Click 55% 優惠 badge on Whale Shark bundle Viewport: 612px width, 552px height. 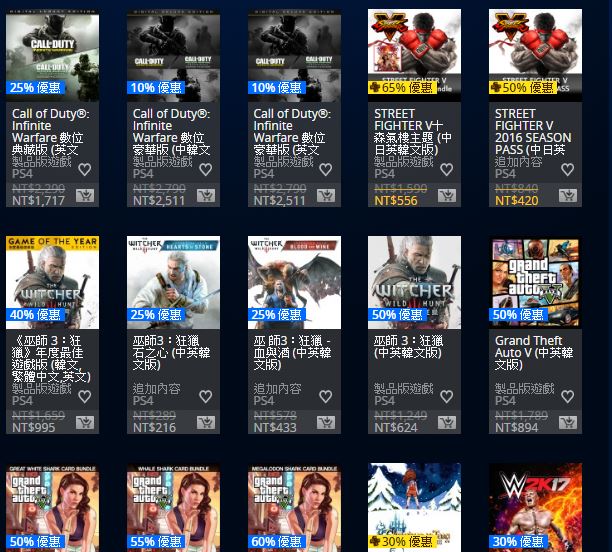coord(156,541)
